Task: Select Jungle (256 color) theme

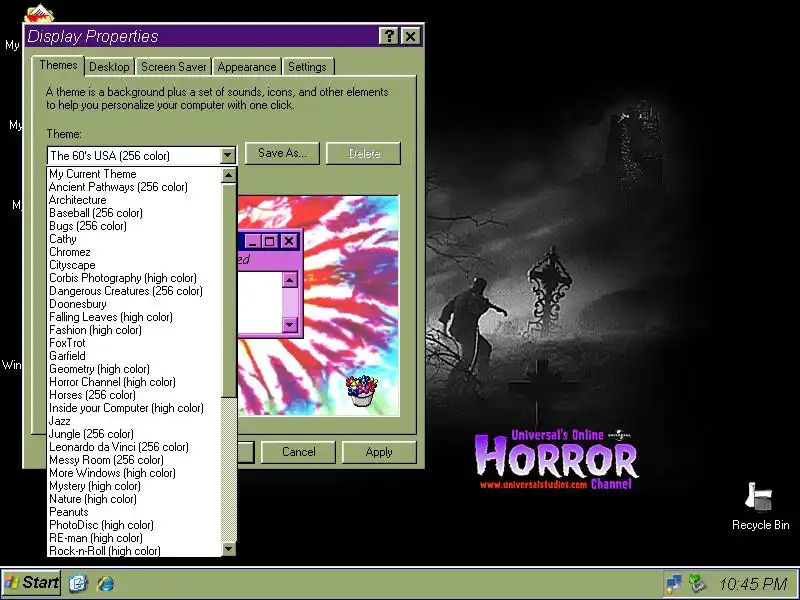Action: [x=134, y=434]
